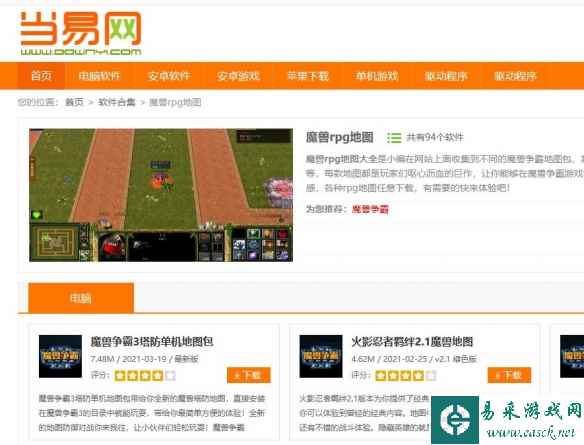The image size is (584, 445).
Task: Click the 7.48M / 2021-03-19 info text
Action: pyautogui.click(x=145, y=359)
